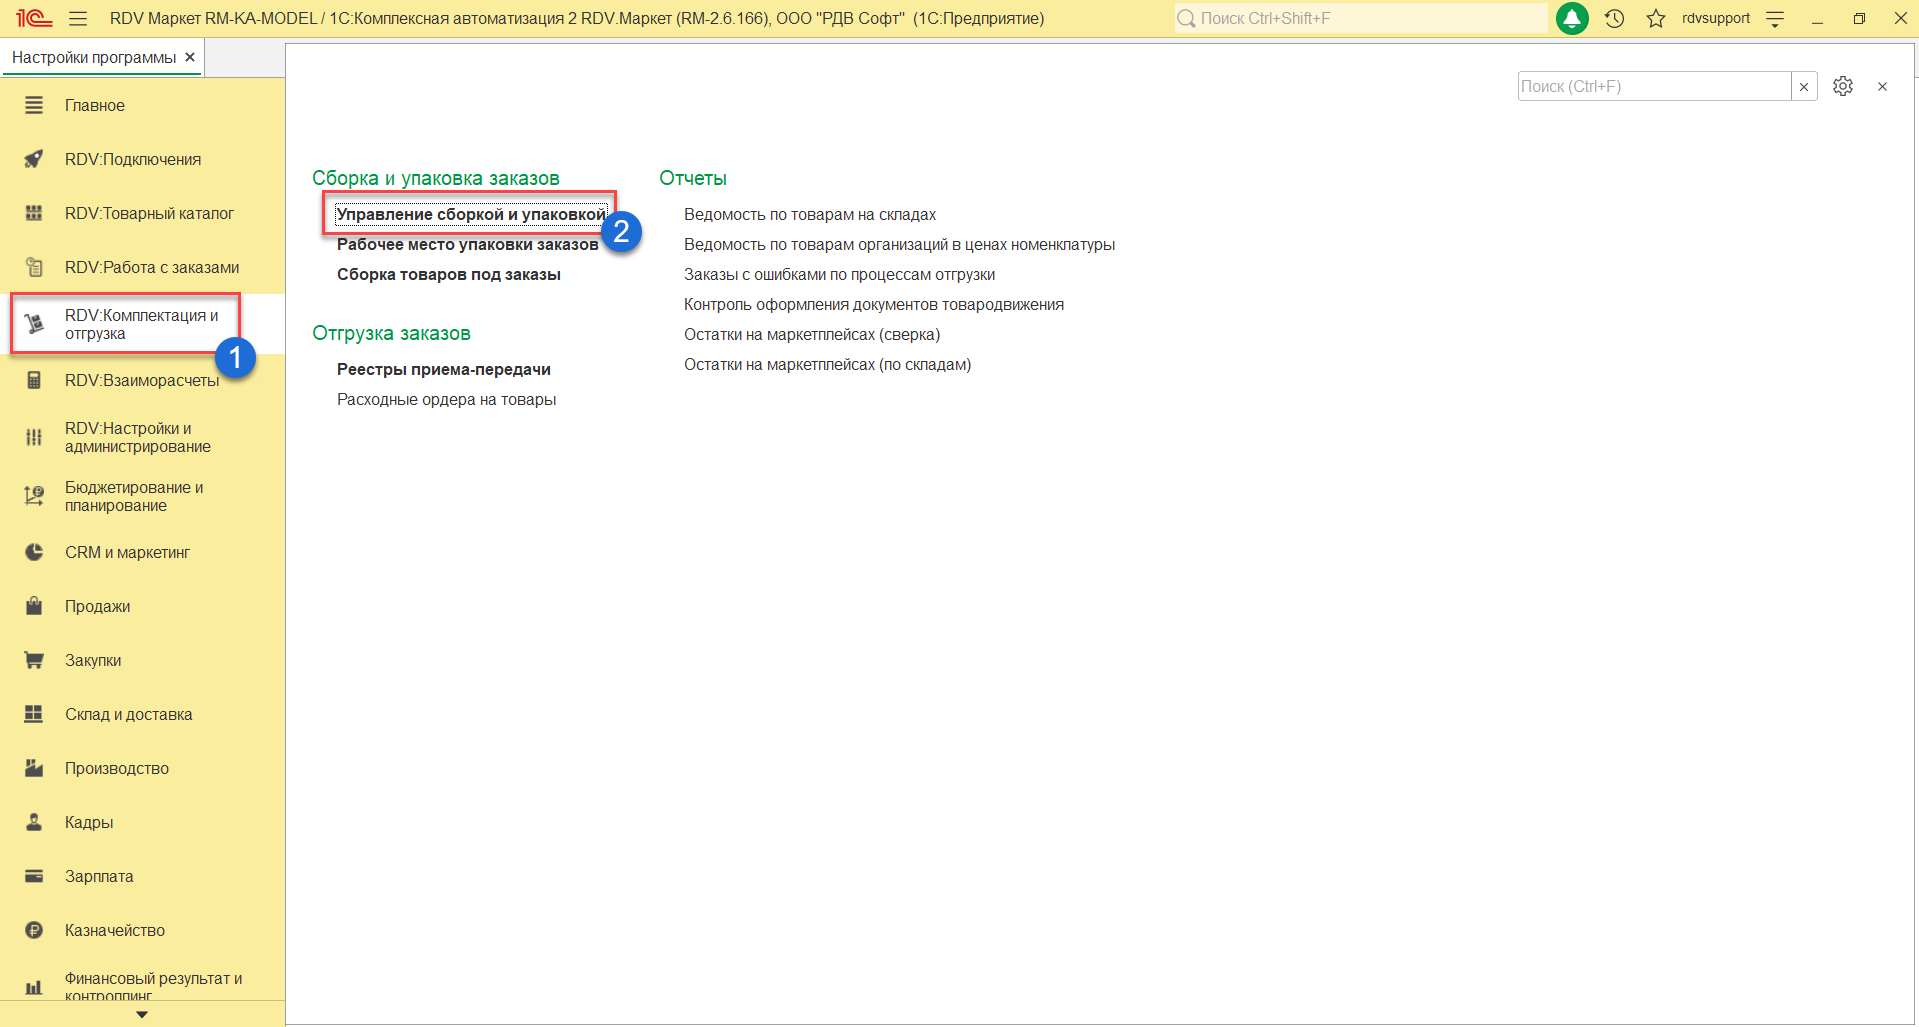1919x1027 pixels.
Task: Open the RDV:Товарный каталог section
Action: [149, 213]
